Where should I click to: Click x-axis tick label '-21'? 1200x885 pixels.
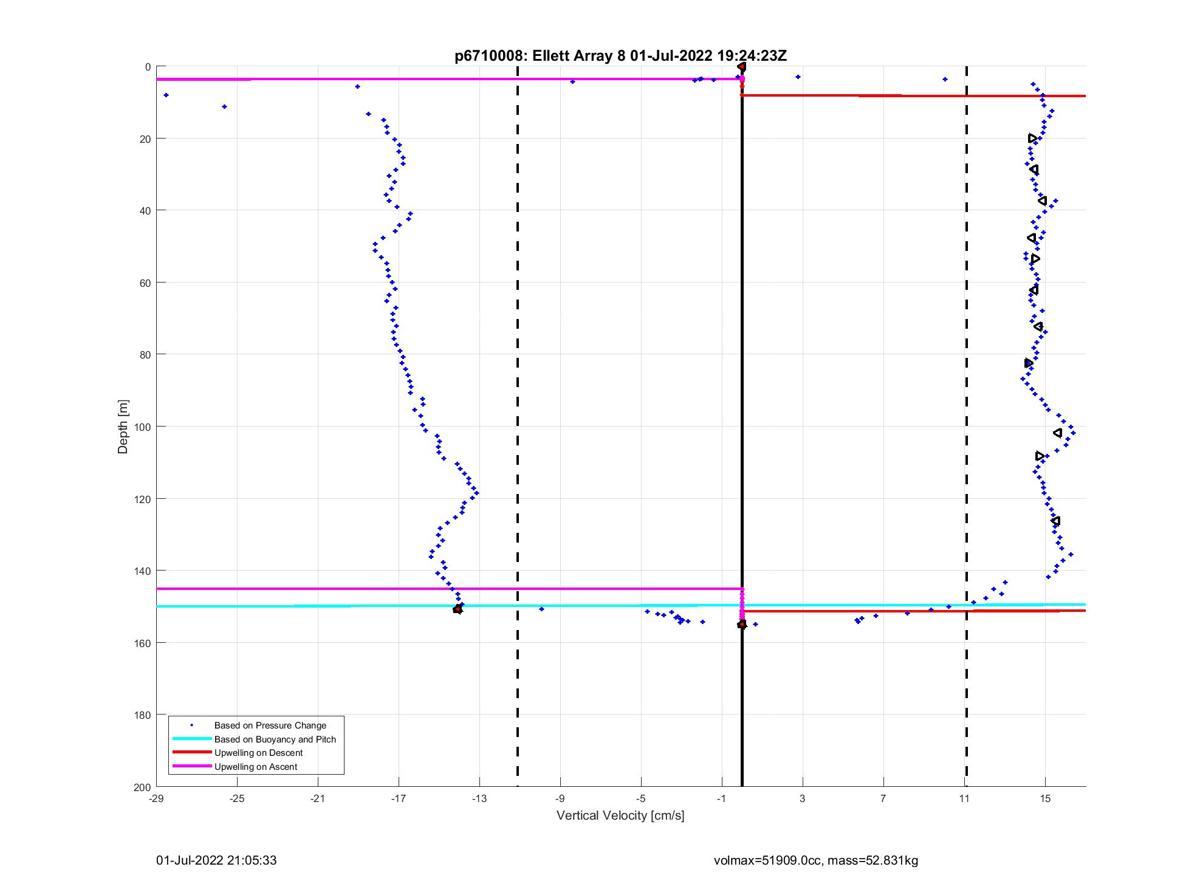318,798
